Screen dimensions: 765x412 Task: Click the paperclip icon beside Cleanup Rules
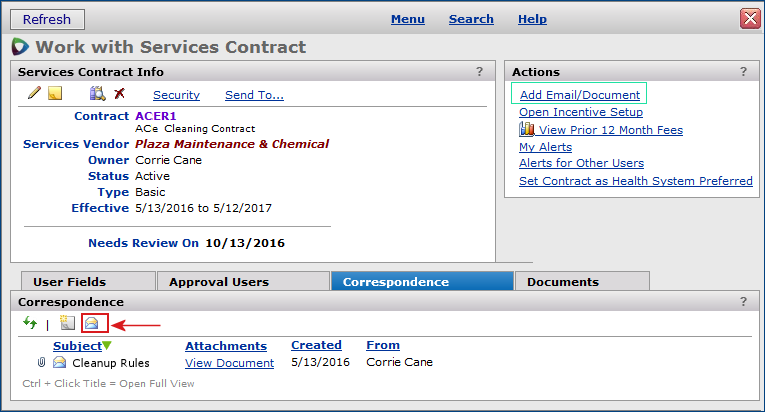[41, 363]
